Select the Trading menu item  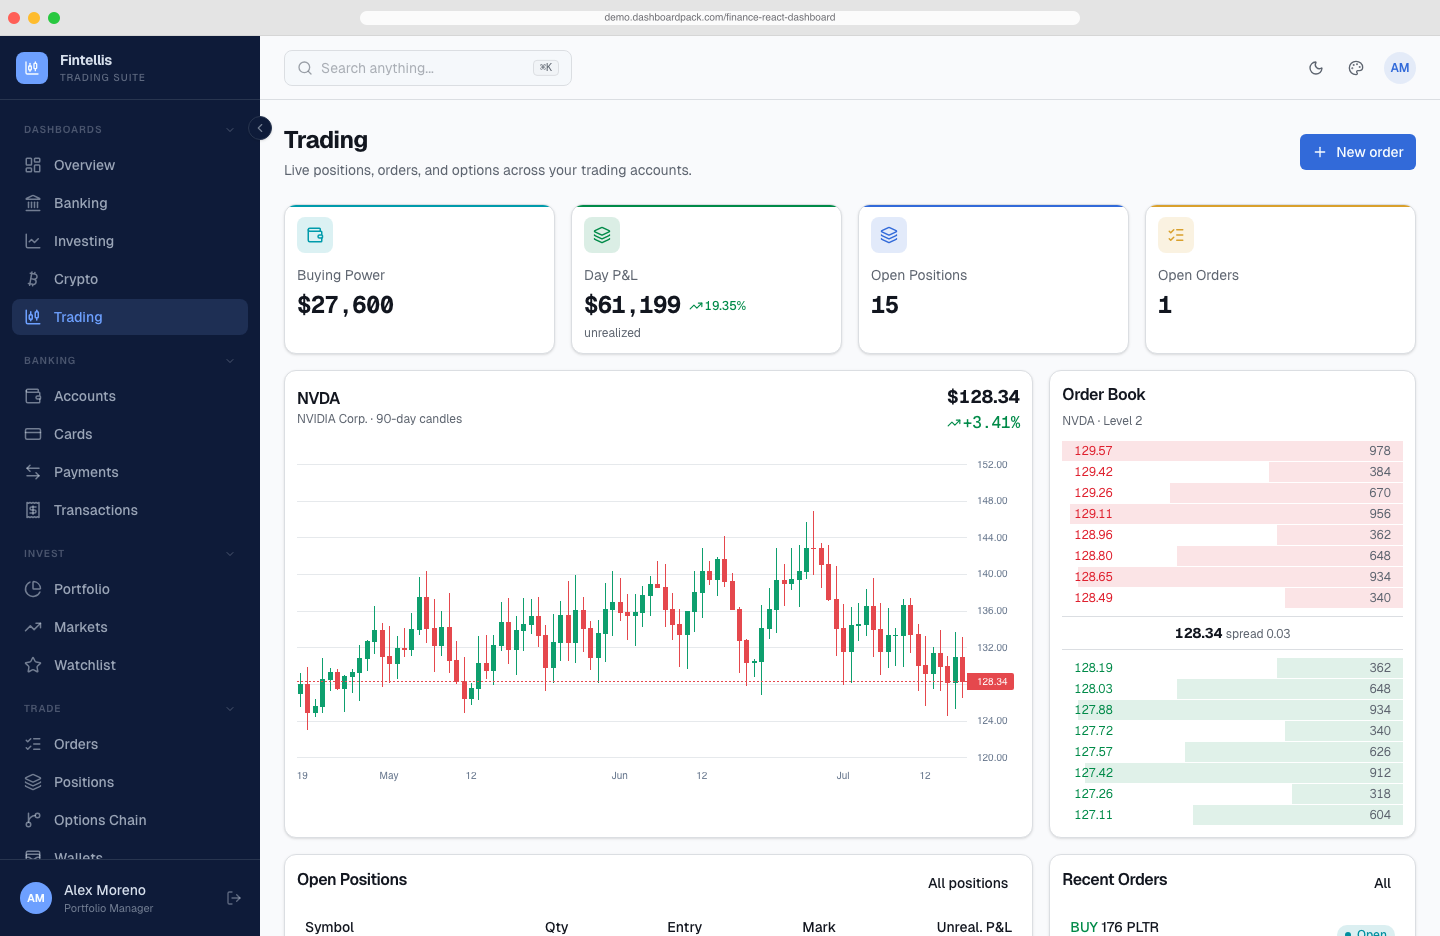(130, 317)
